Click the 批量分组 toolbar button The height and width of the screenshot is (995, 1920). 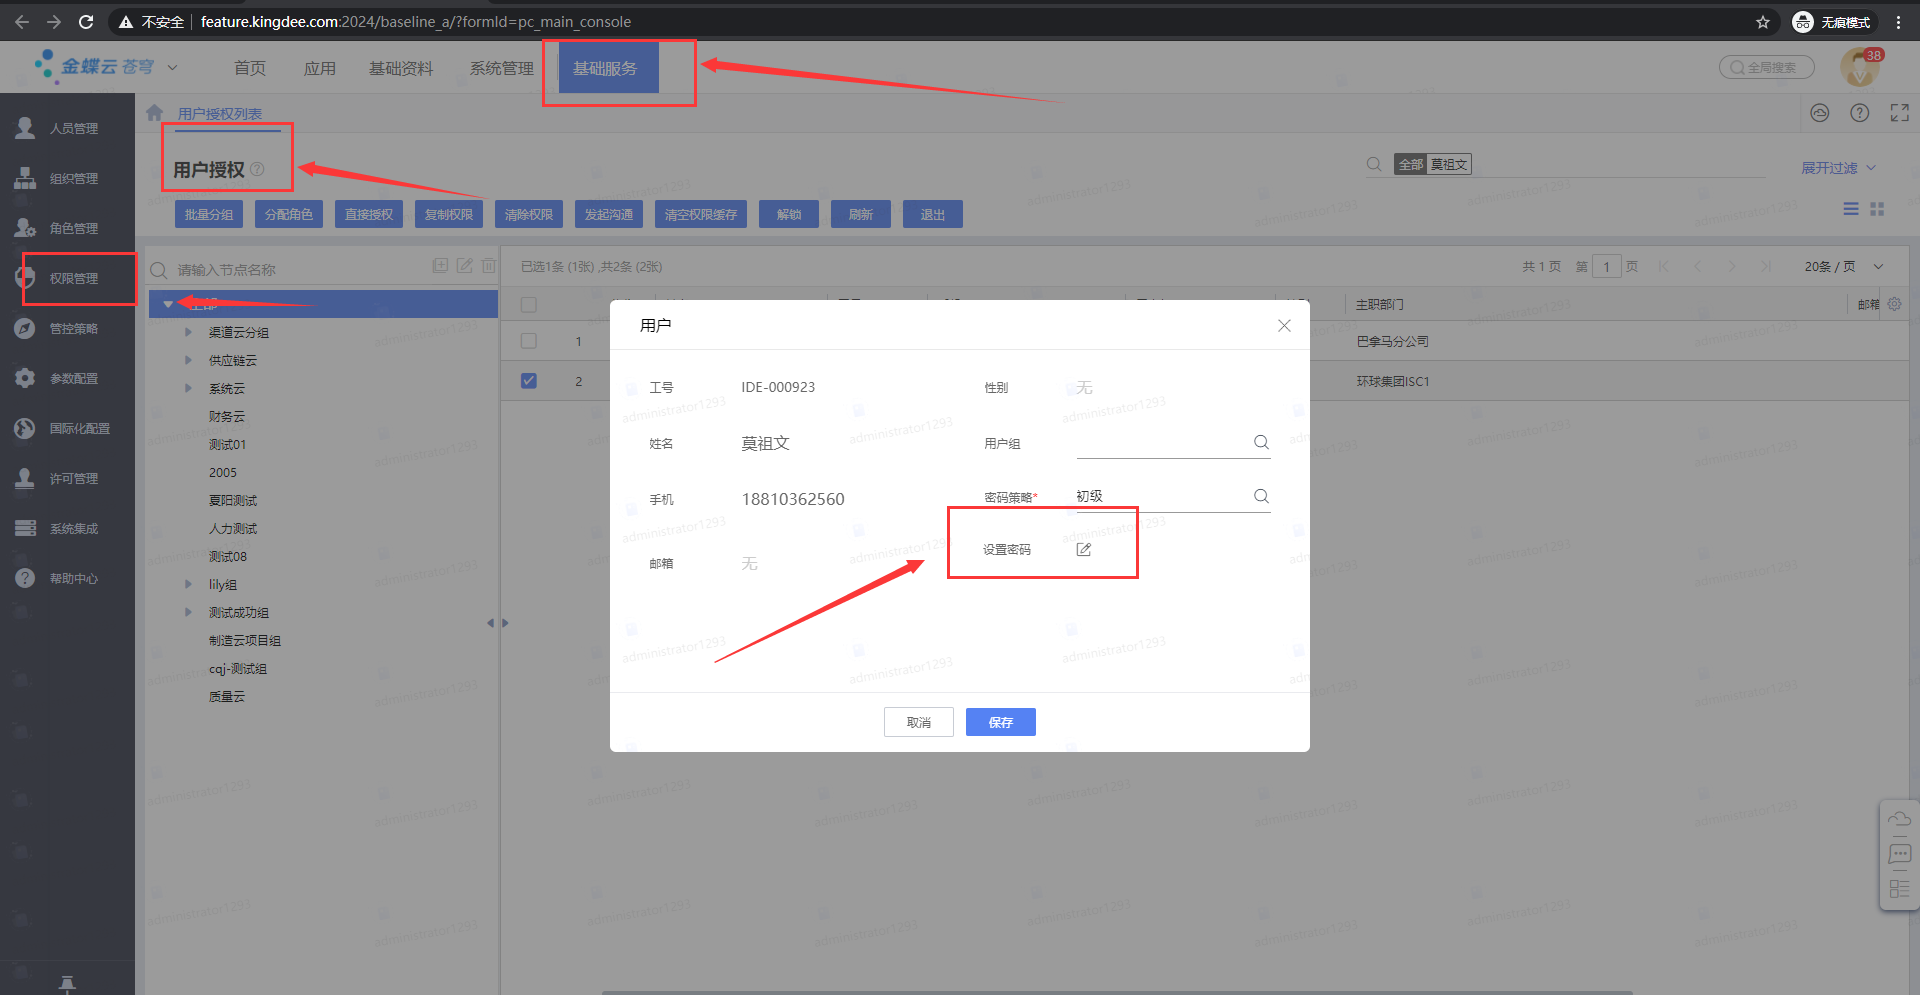coord(209,214)
